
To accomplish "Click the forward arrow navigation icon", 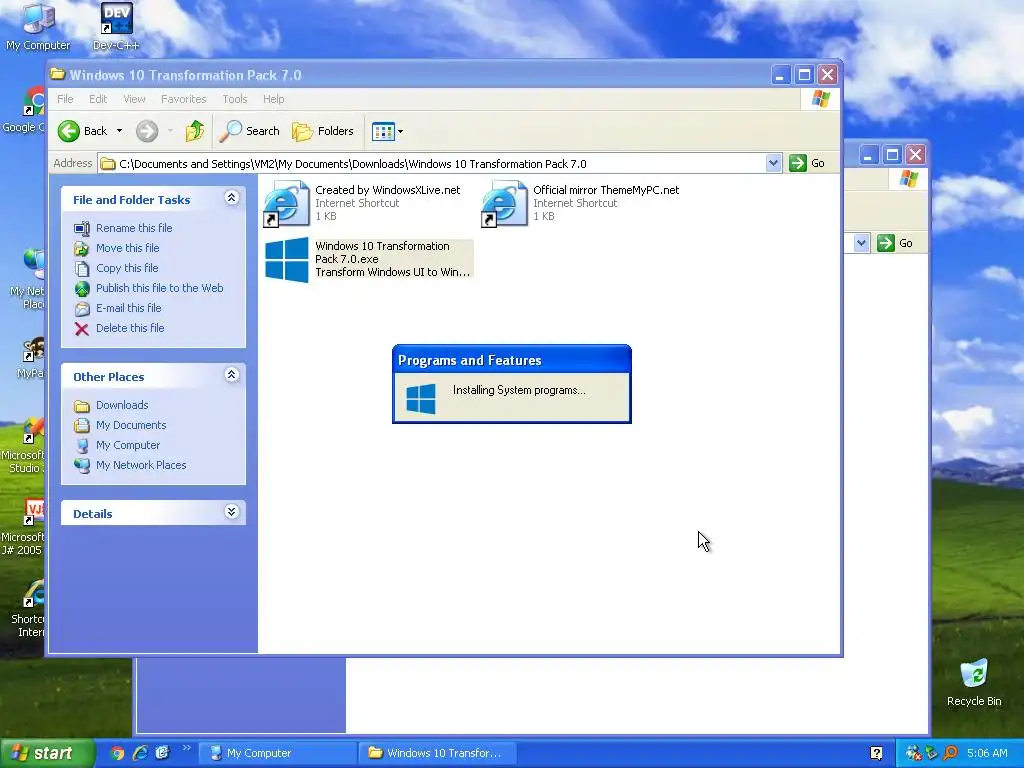I will coord(147,131).
